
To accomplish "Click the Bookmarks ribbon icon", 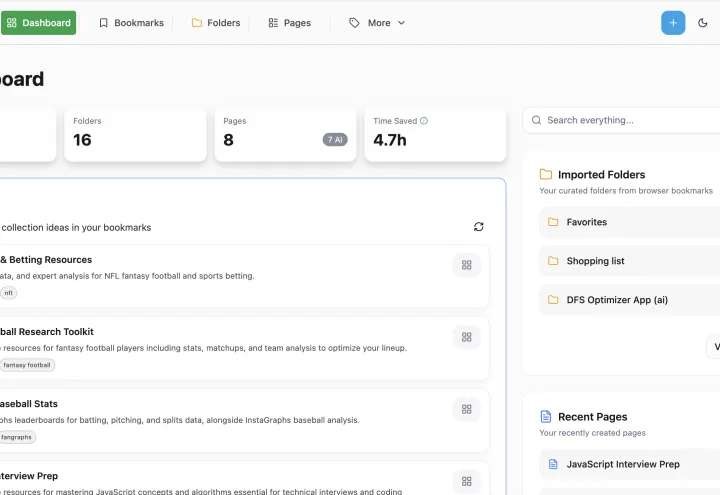I will (x=104, y=23).
